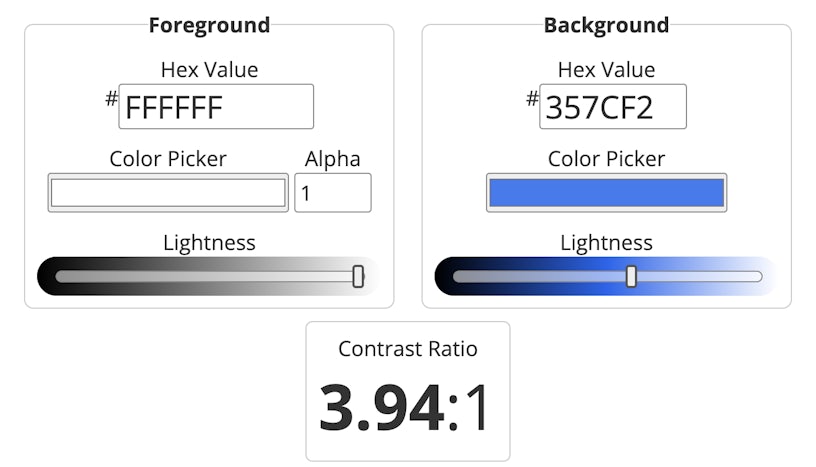The image size is (816, 467).
Task: Click the Background "Hex Value" label
Action: pyautogui.click(x=606, y=70)
